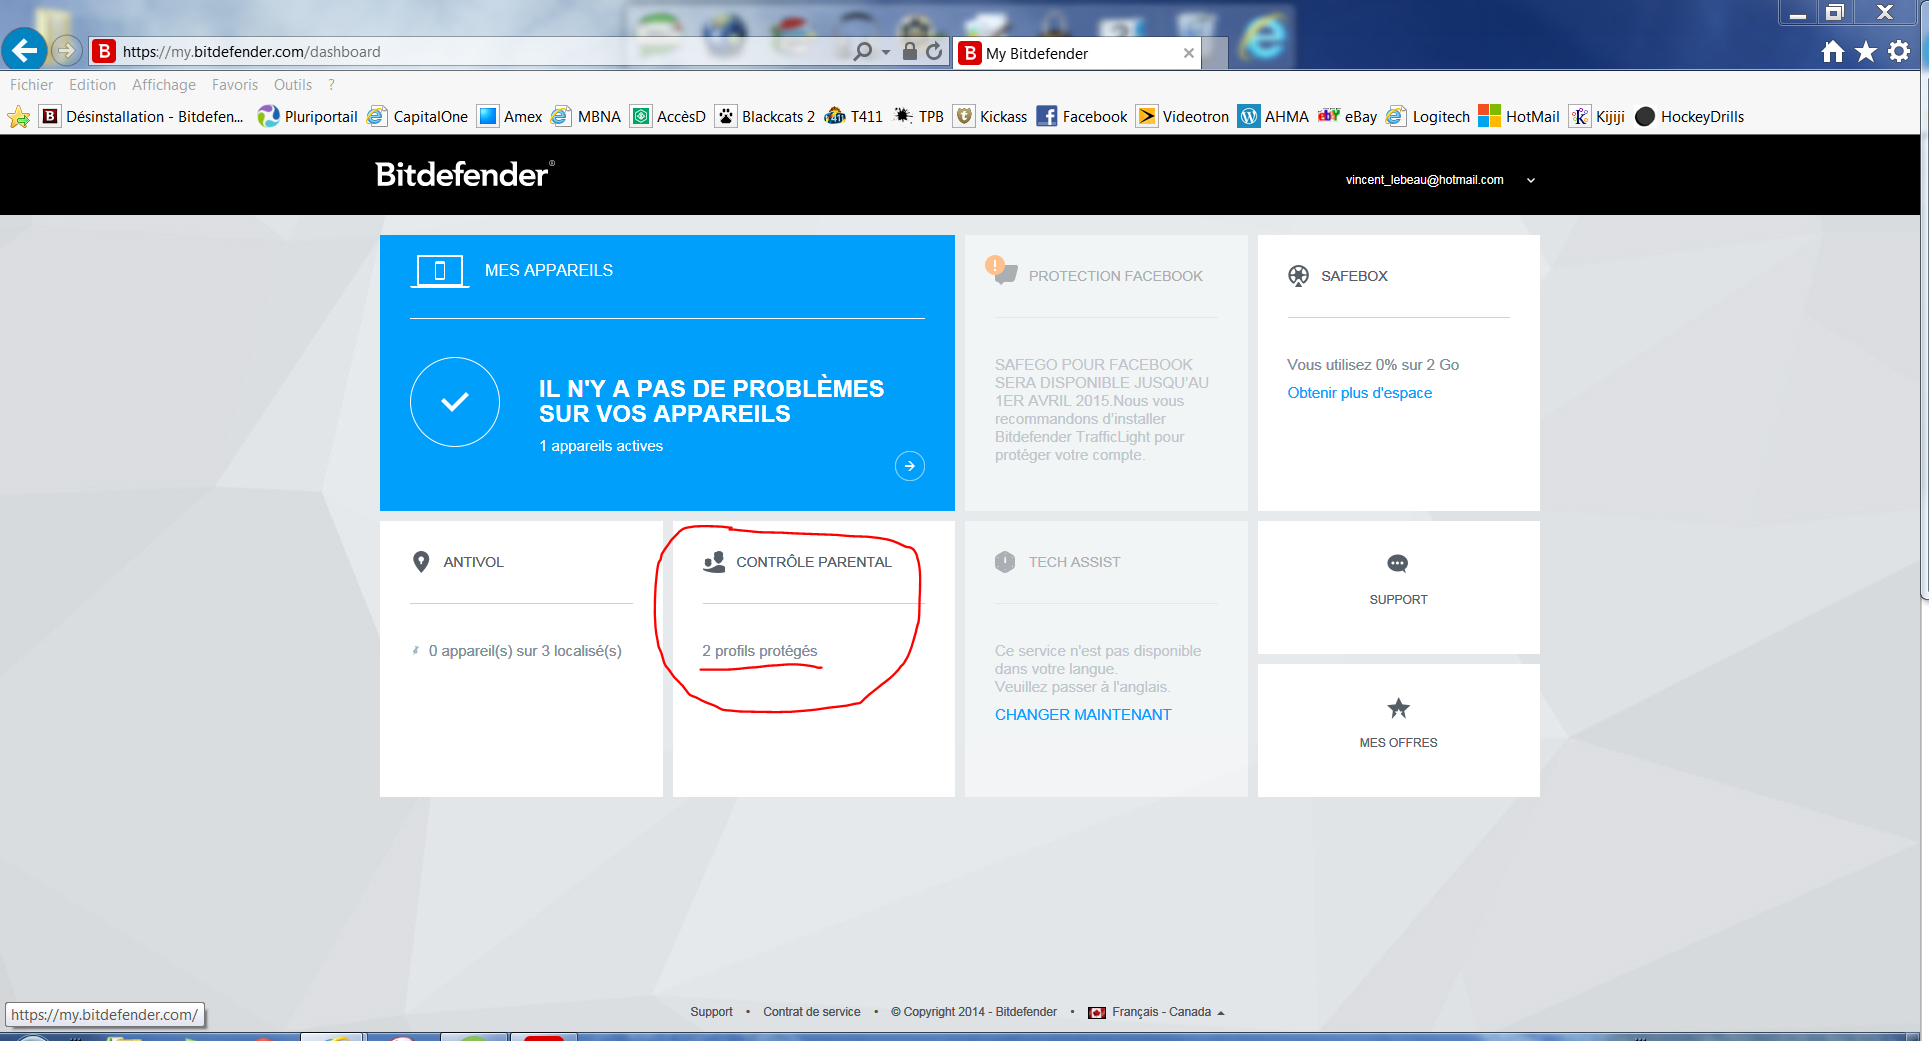The image size is (1929, 1041).
Task: Select the My Bitdefender browser tab
Action: (x=1077, y=53)
